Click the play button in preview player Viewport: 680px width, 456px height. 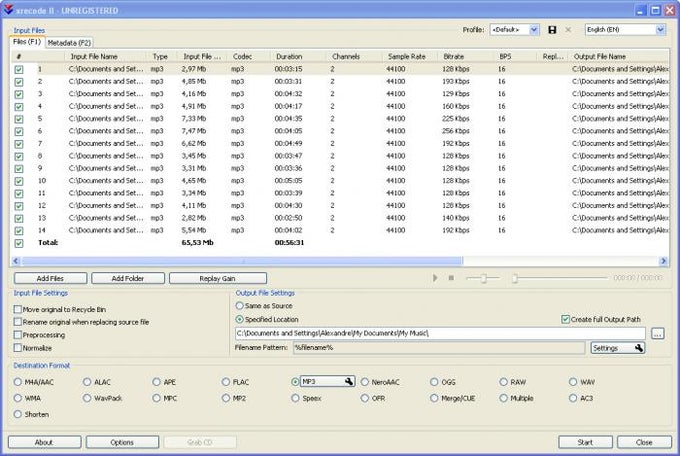click(435, 278)
